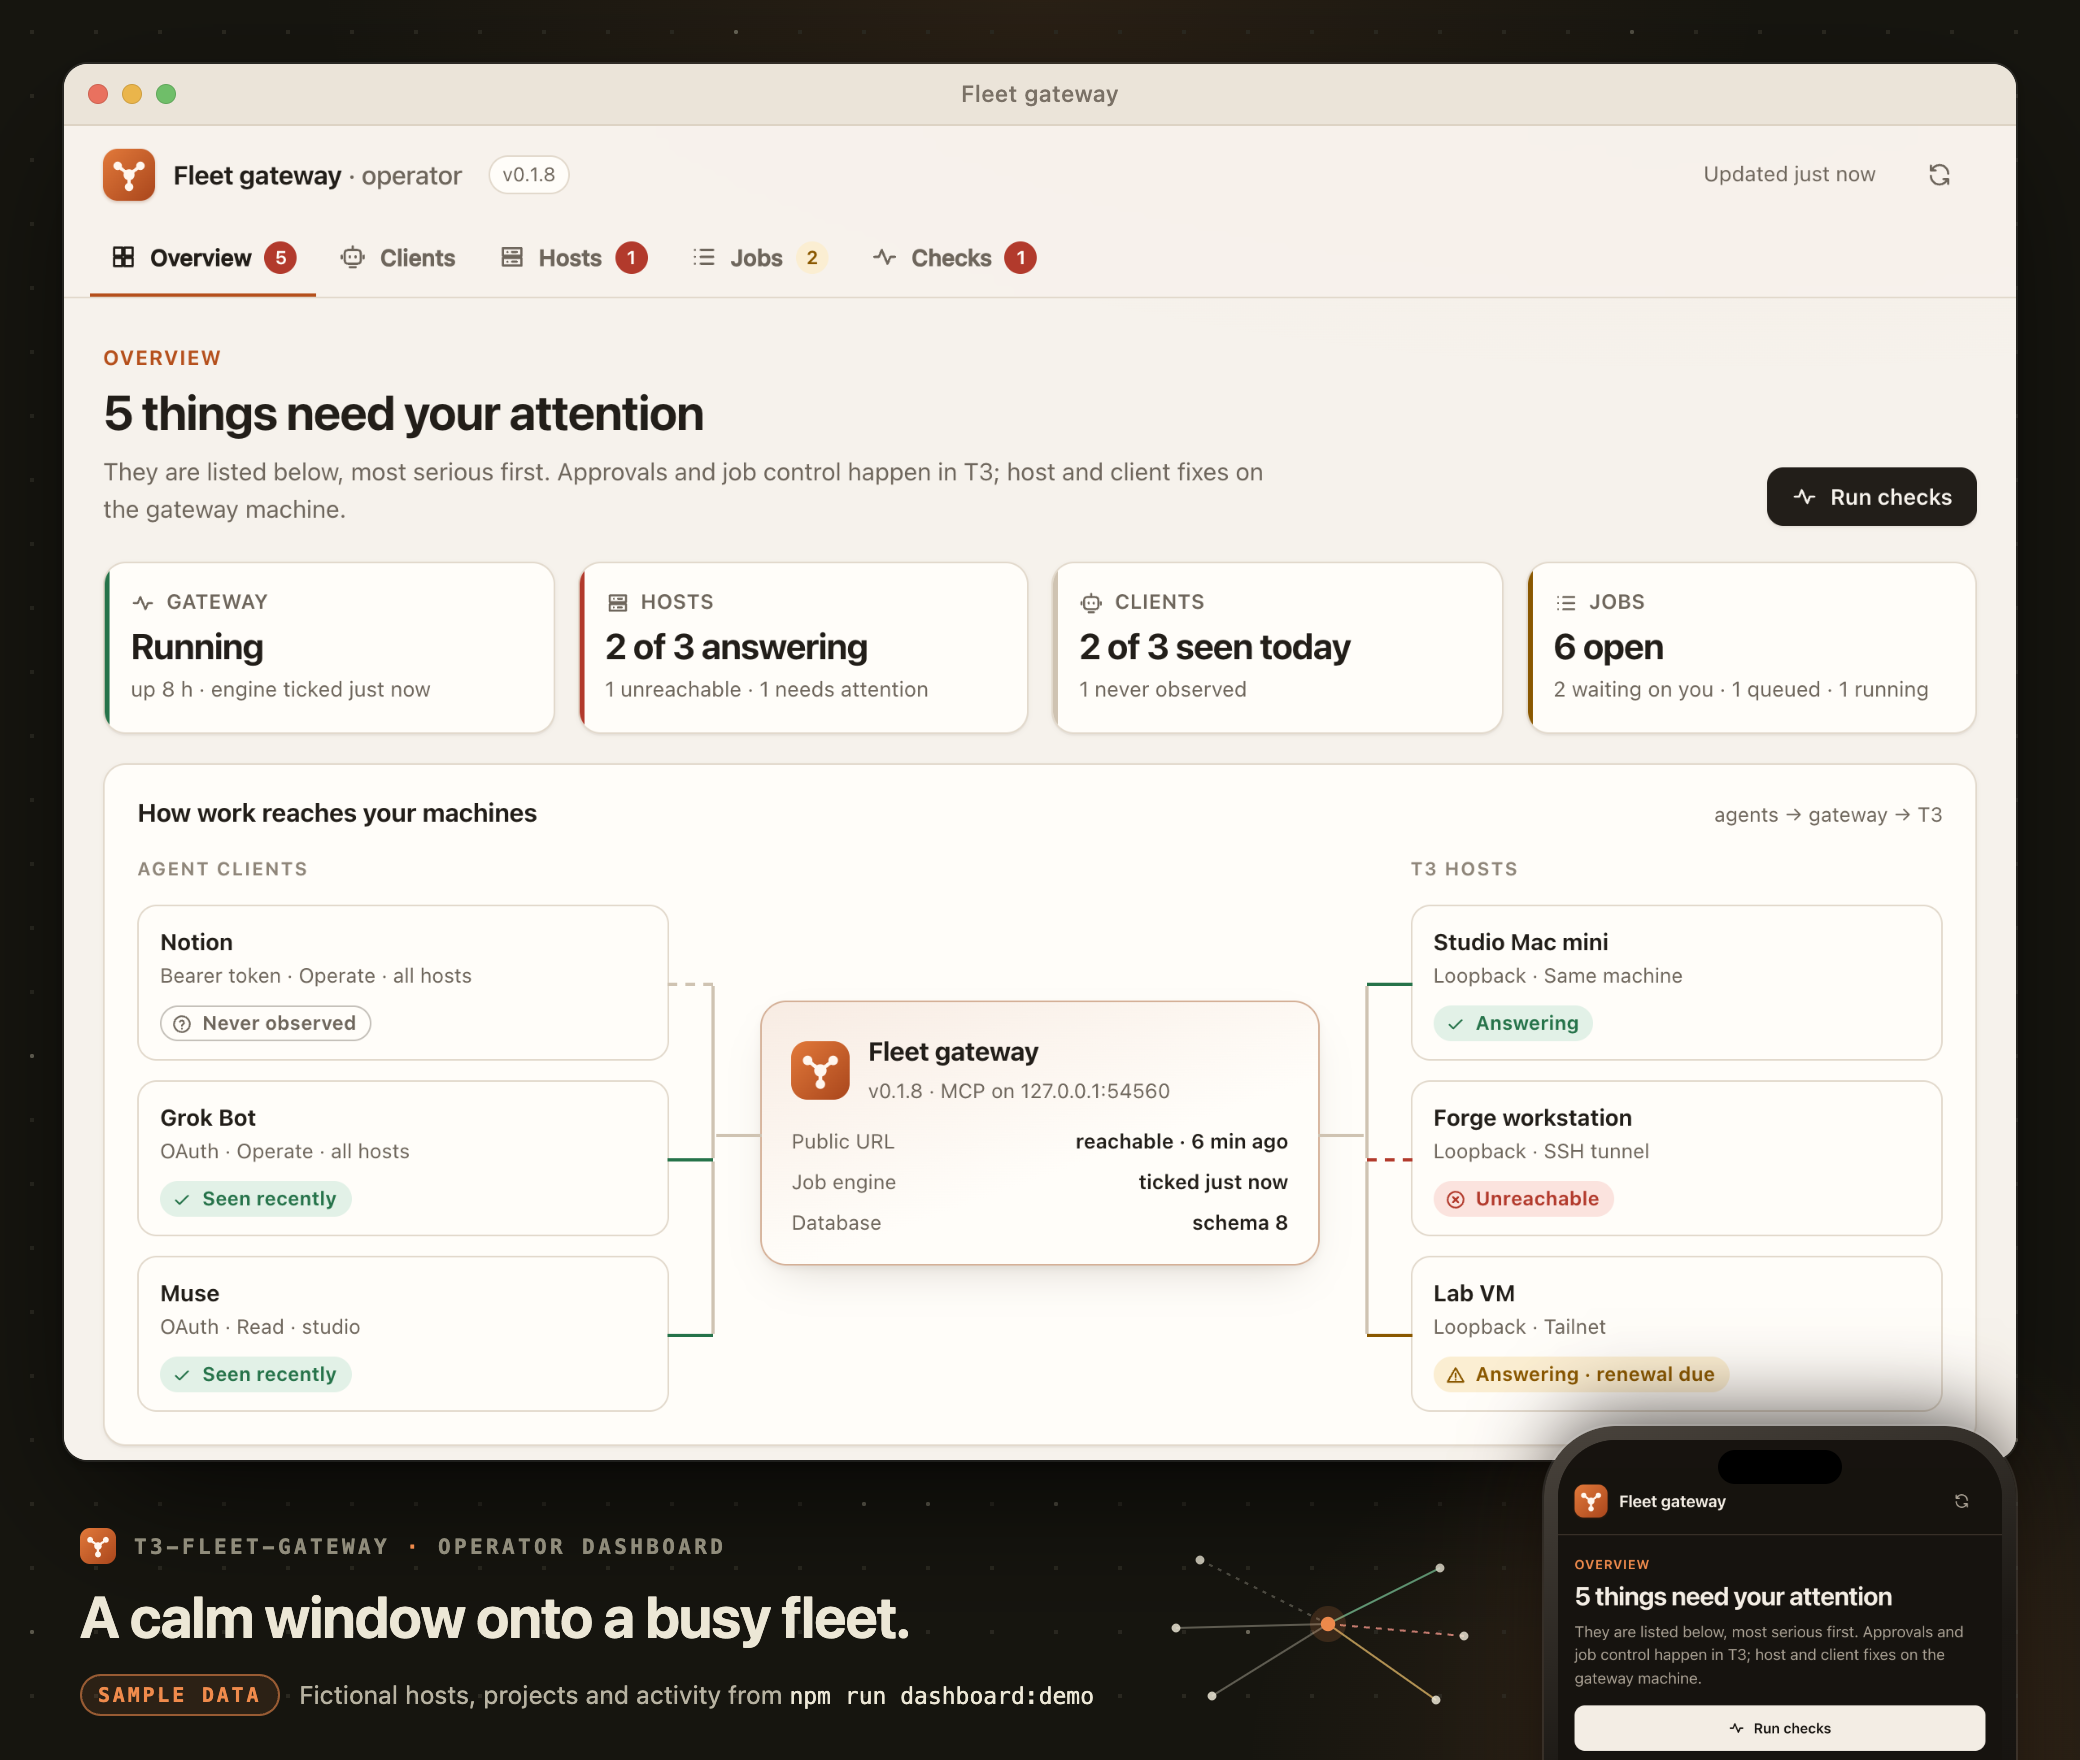
Task: Open the Jobs tab
Action: (759, 258)
